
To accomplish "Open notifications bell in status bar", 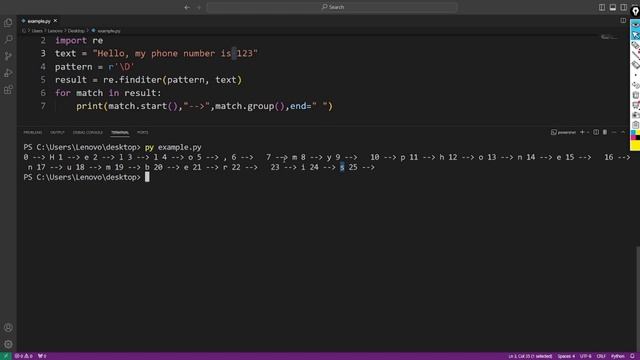I will coord(632,356).
